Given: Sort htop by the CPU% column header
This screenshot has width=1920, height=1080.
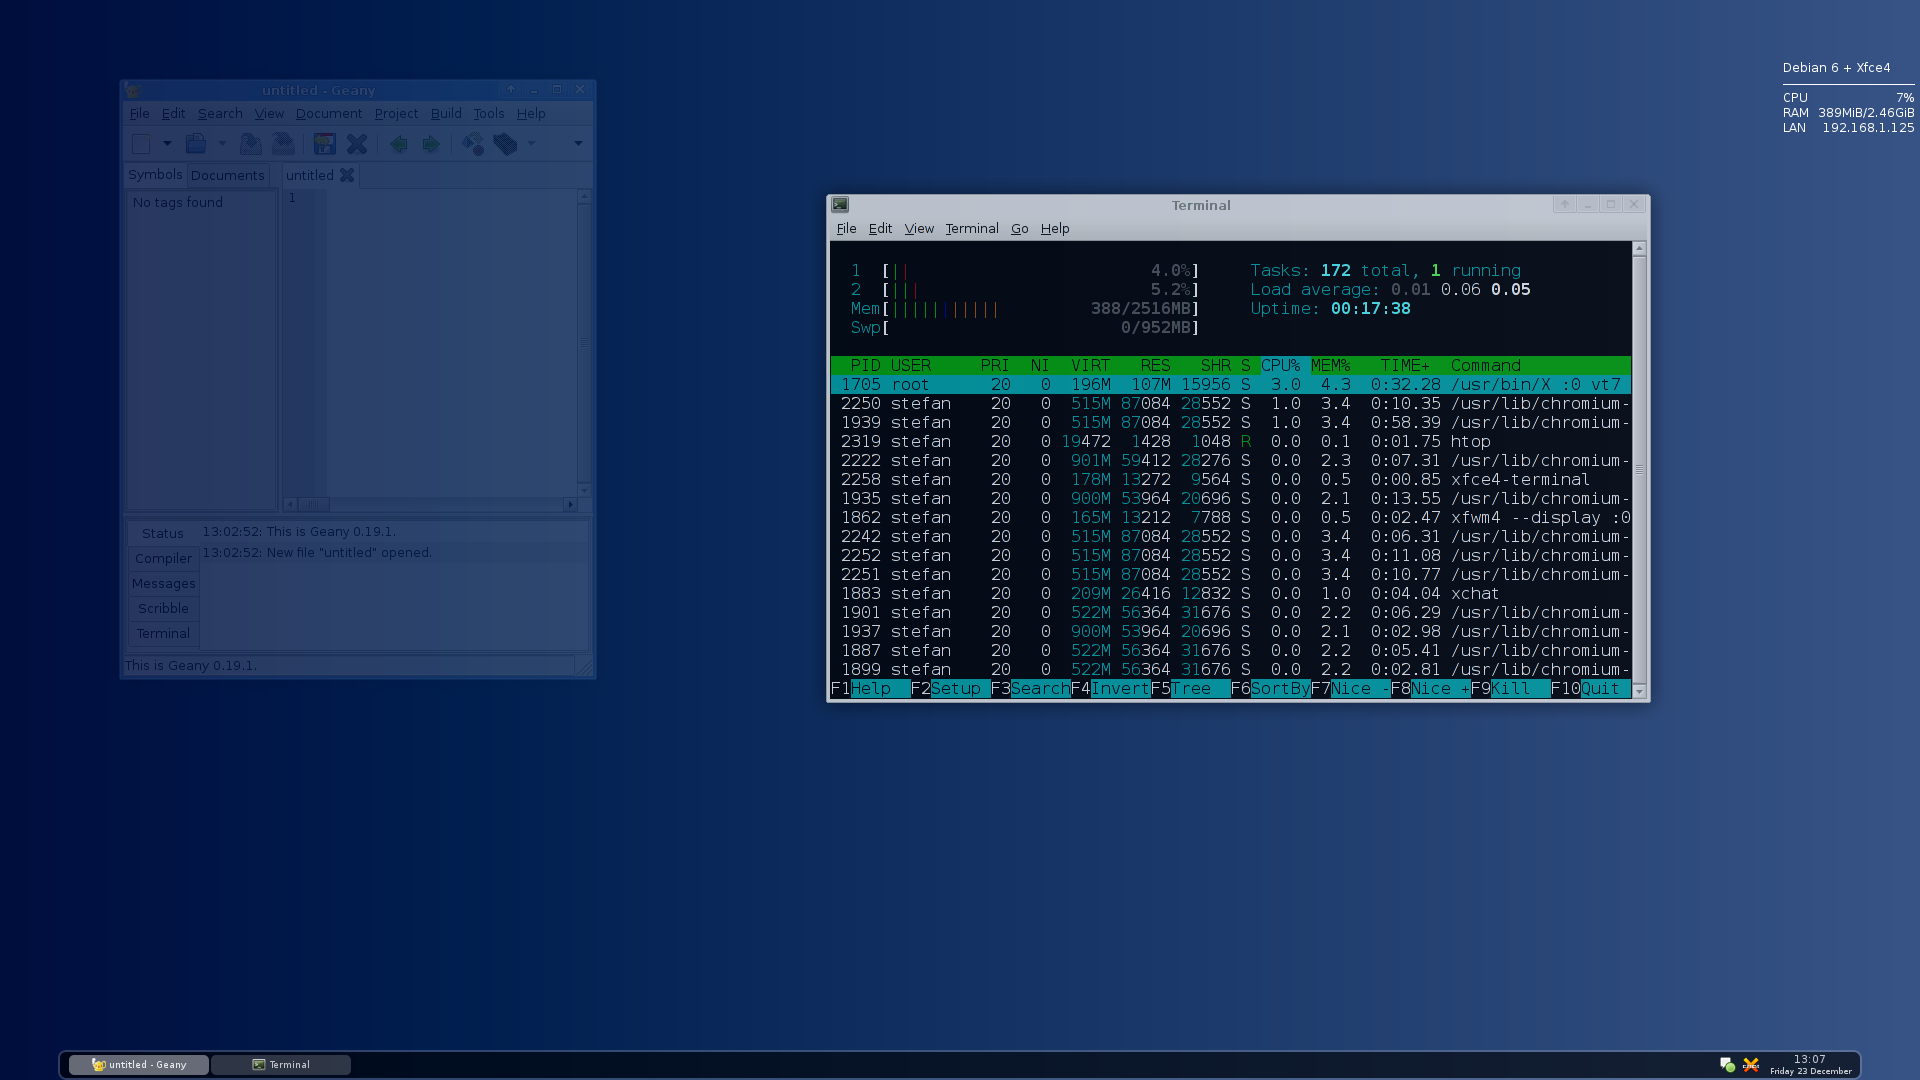Looking at the screenshot, I should point(1281,365).
